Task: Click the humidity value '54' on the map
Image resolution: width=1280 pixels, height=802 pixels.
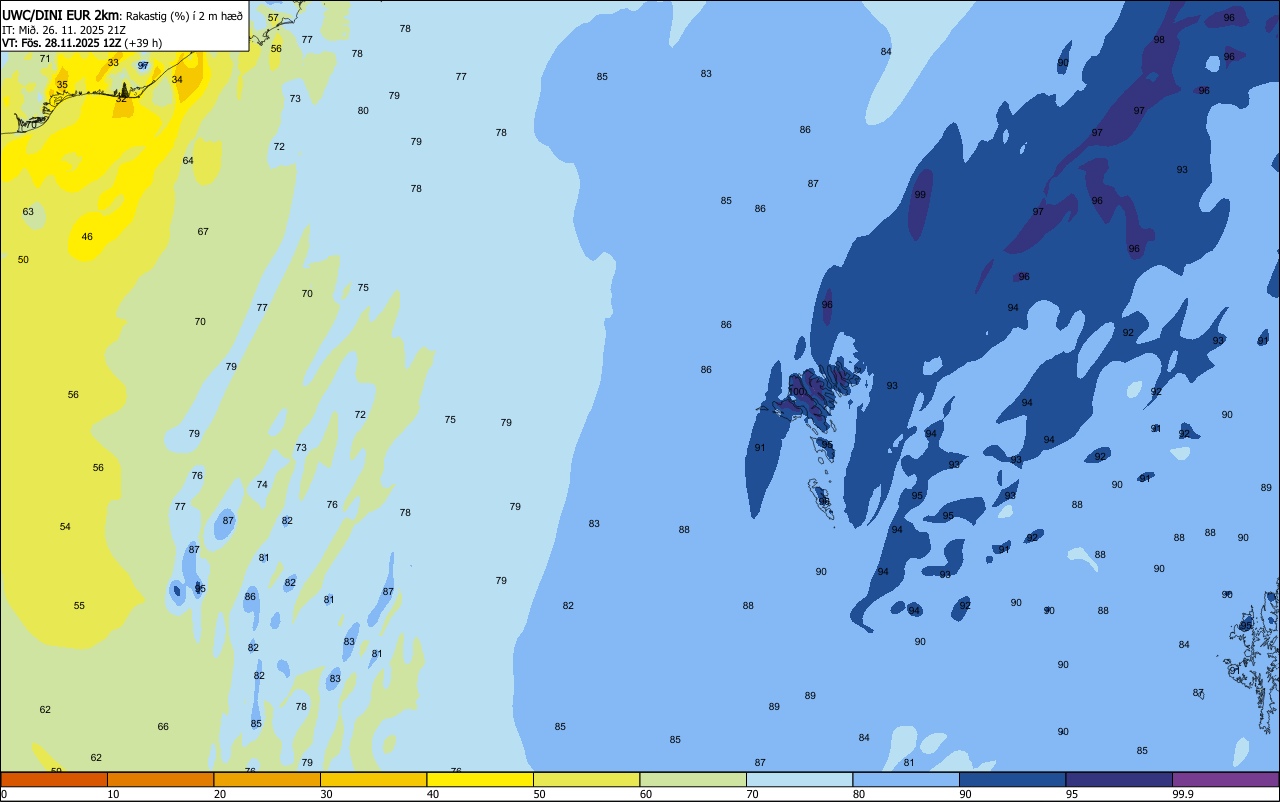Action: (65, 527)
